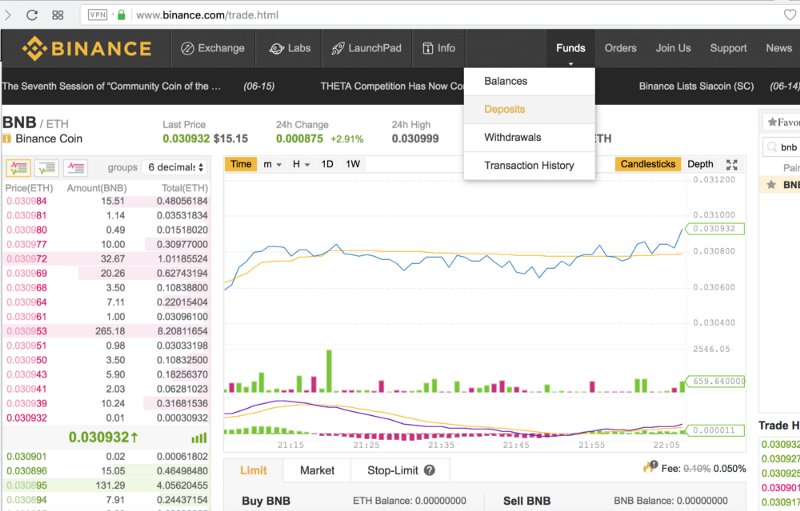
Task: Open browser speed dial grid icon
Action: coord(58,15)
